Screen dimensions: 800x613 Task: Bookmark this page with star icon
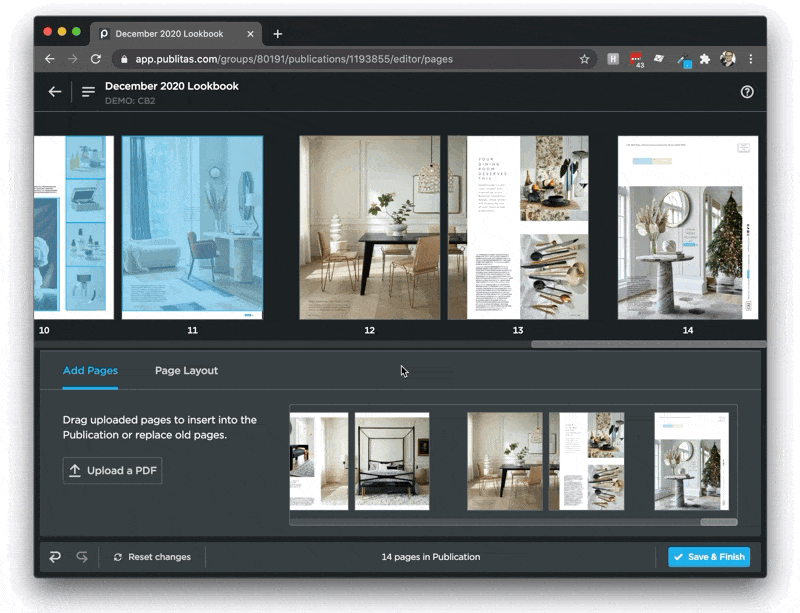tap(584, 59)
